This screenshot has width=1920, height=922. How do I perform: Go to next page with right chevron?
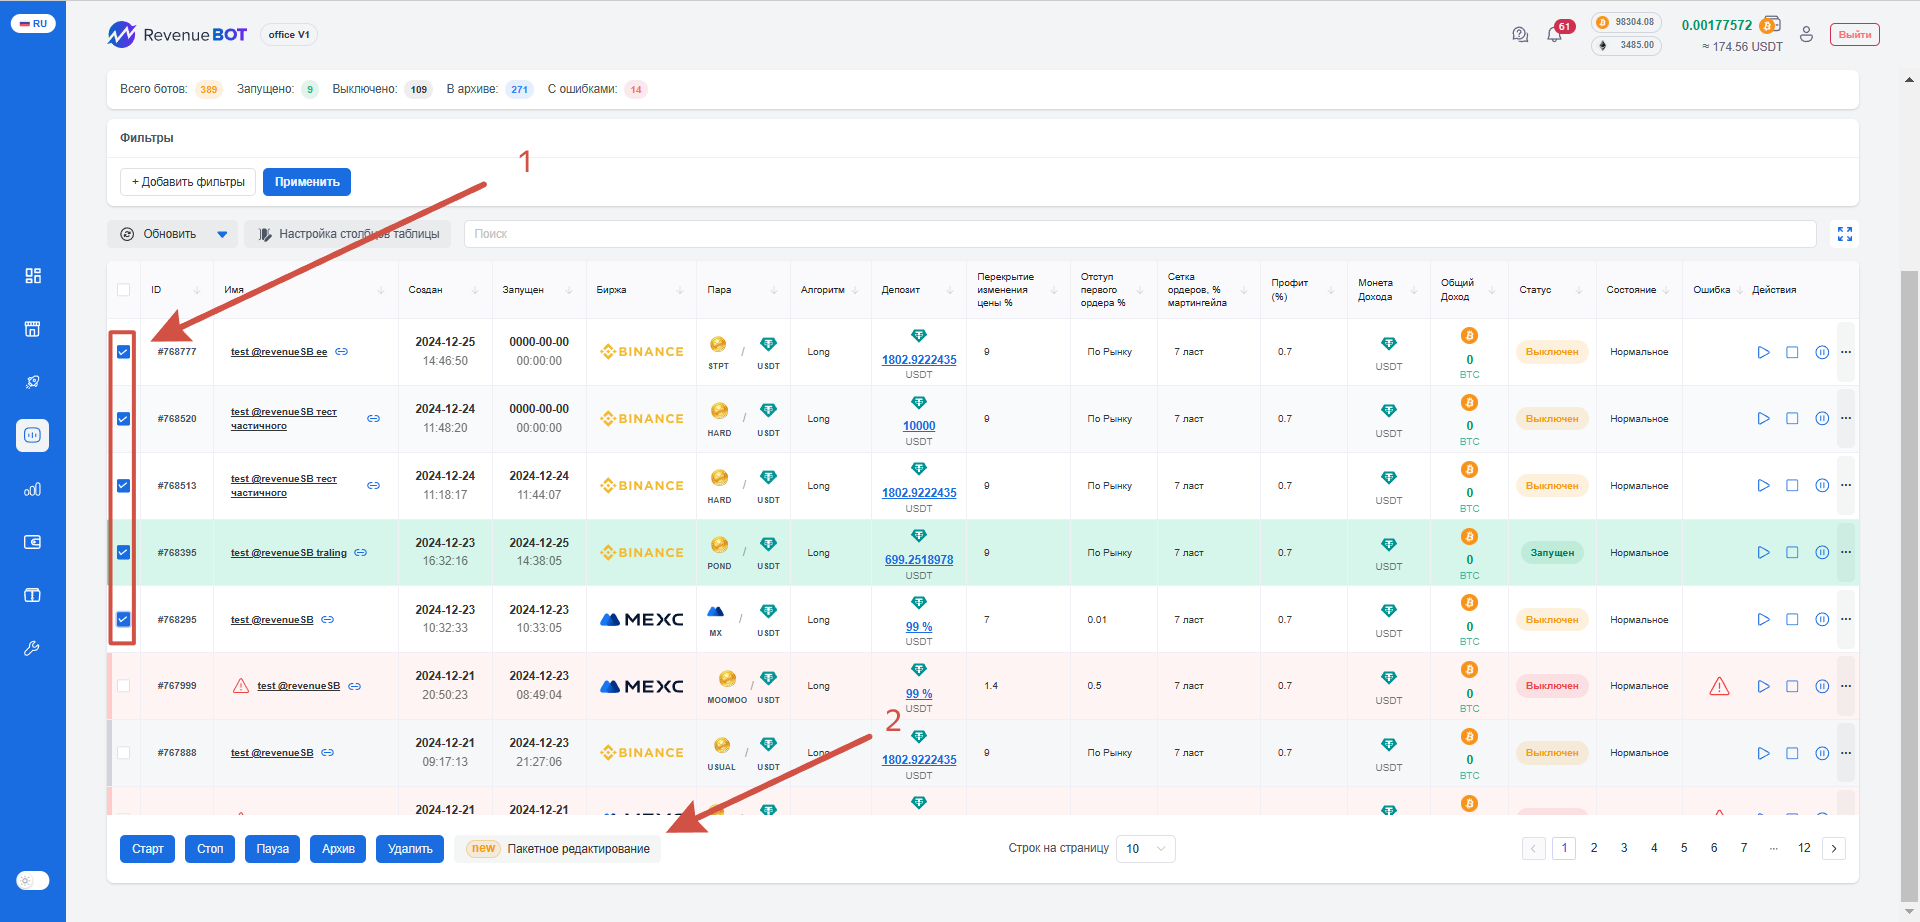coord(1834,848)
